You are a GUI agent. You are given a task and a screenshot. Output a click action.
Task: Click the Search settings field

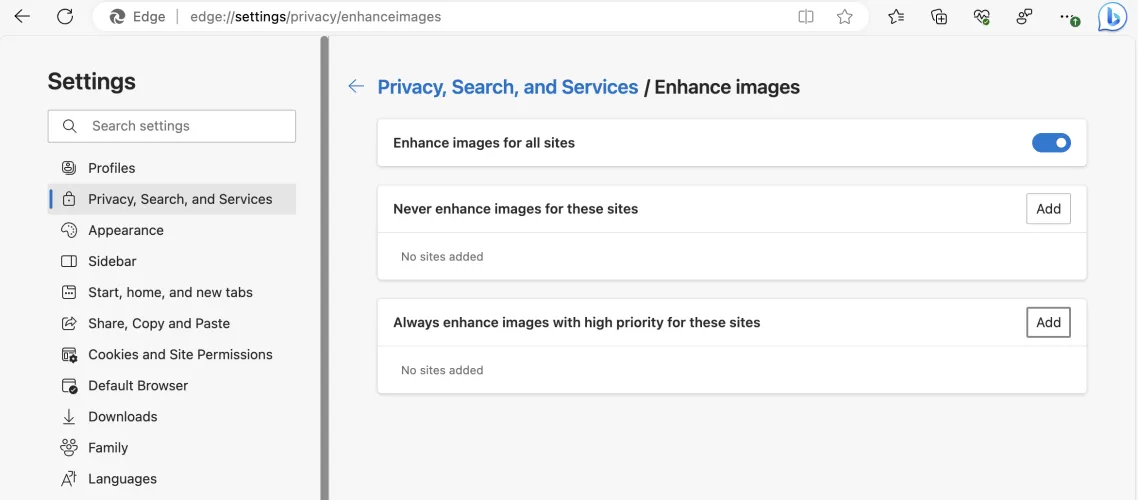(x=180, y=126)
